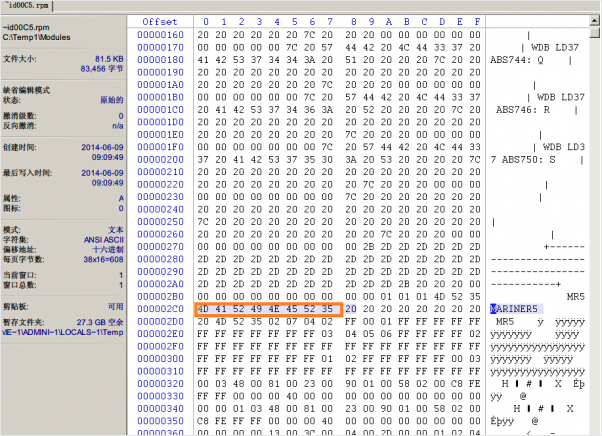Click MARINER5 text in ASCII column

click(514, 309)
